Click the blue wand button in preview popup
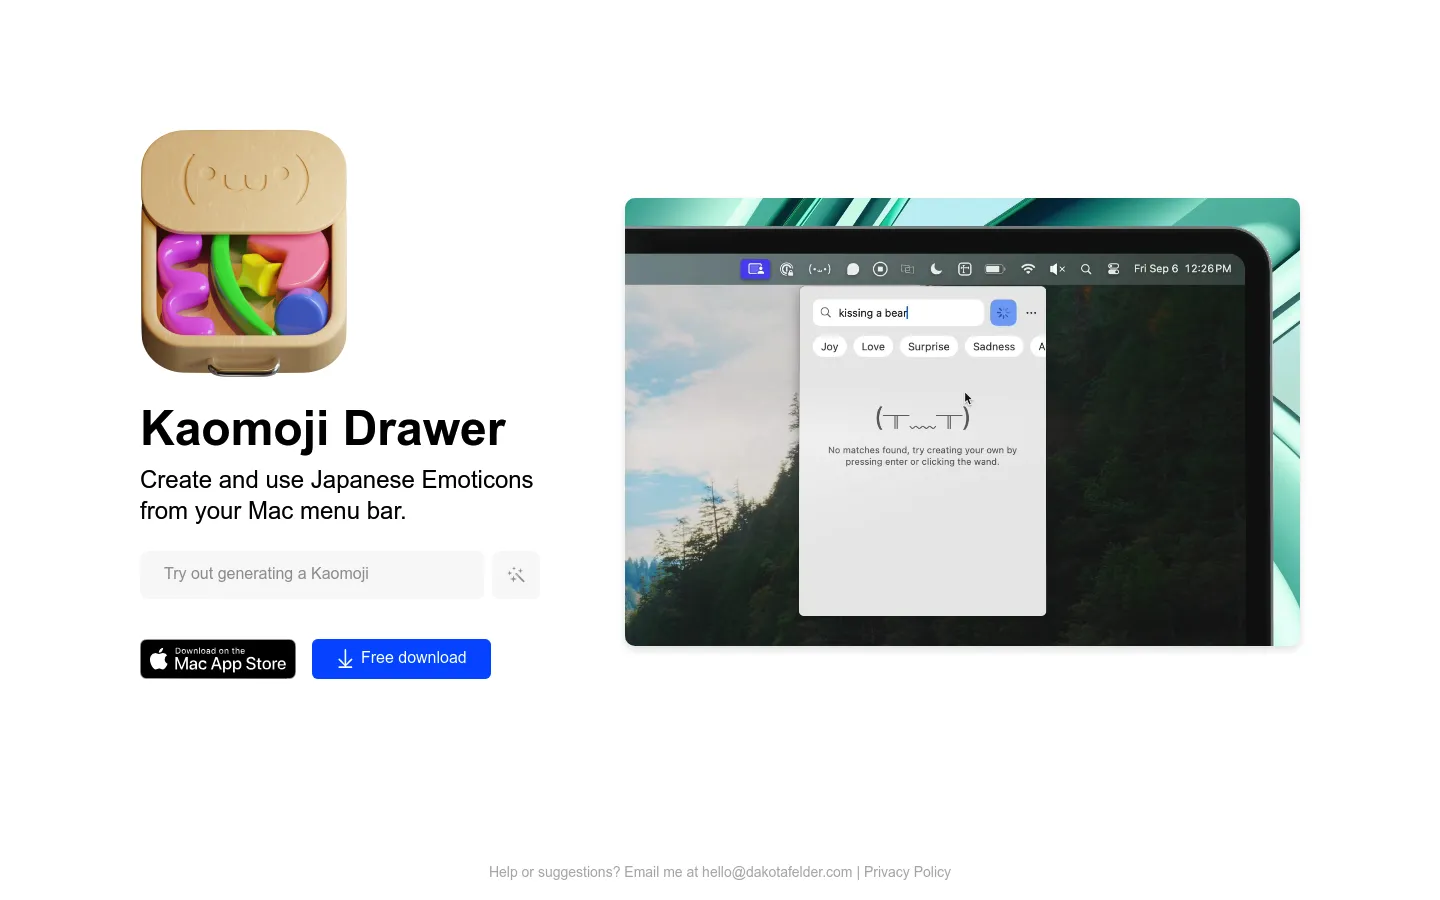The width and height of the screenshot is (1440, 900). [x=1003, y=313]
